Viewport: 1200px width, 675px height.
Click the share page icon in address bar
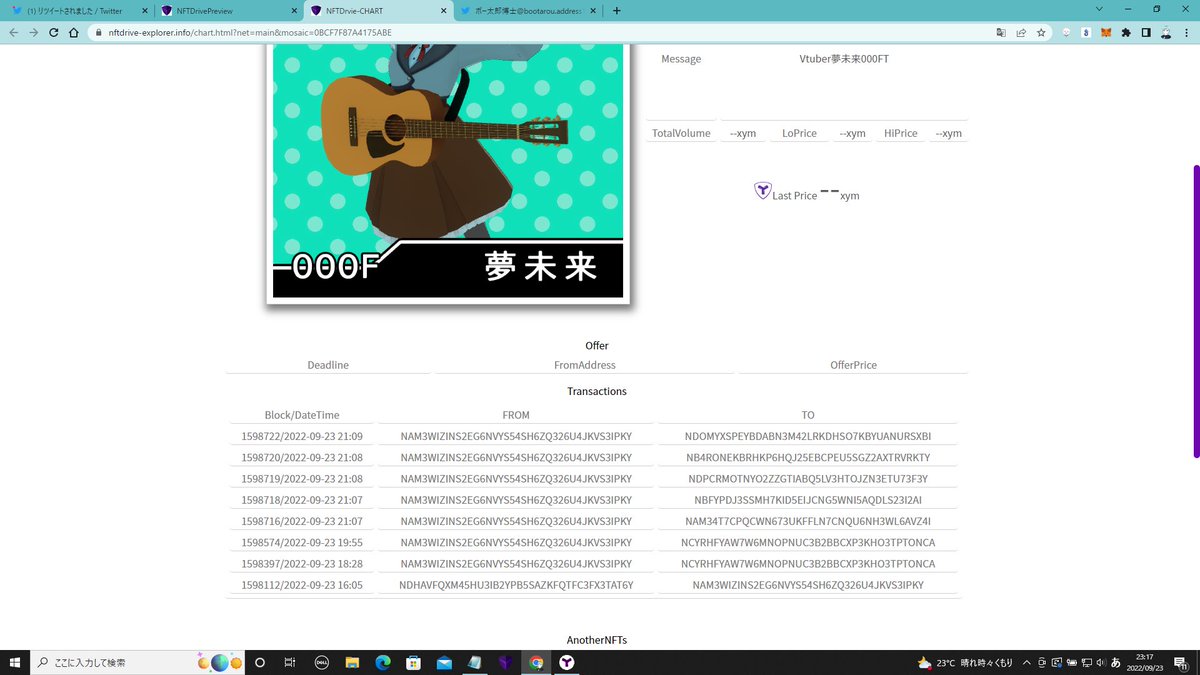click(1020, 32)
